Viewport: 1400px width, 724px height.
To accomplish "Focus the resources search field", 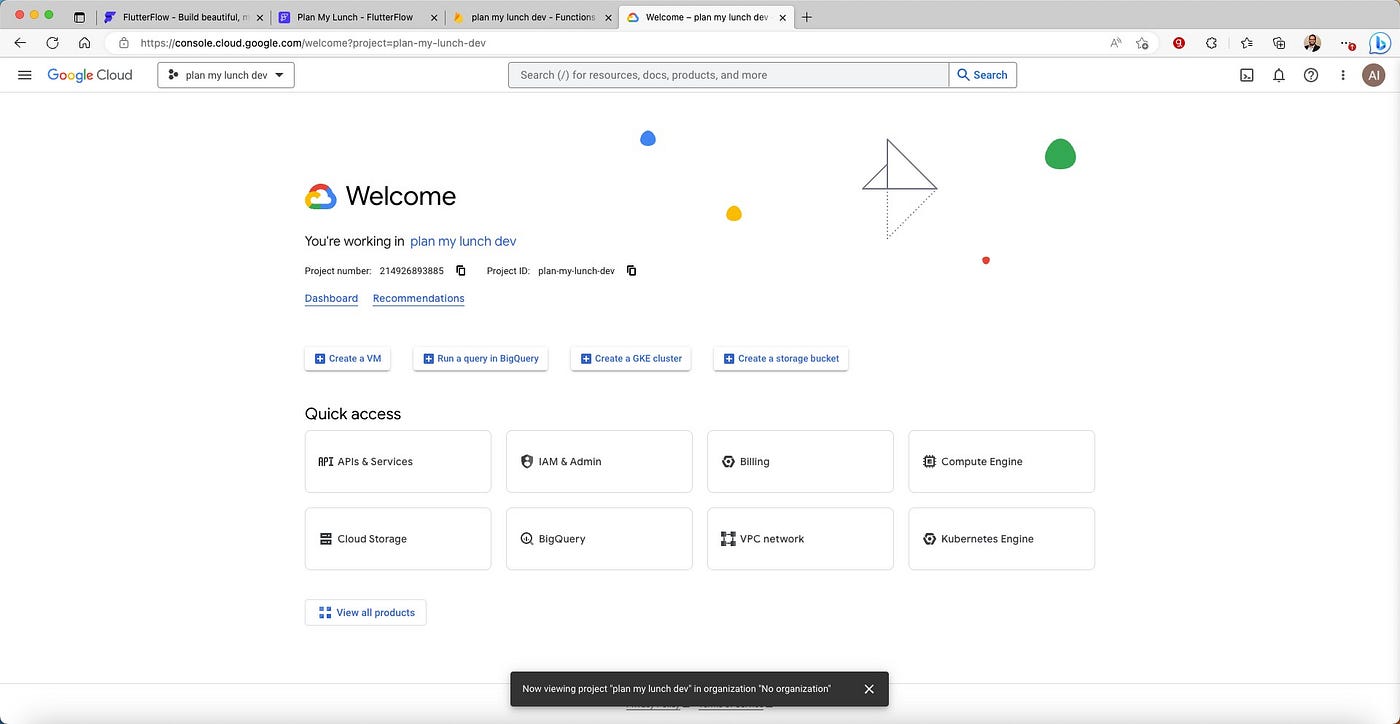I will [x=728, y=75].
